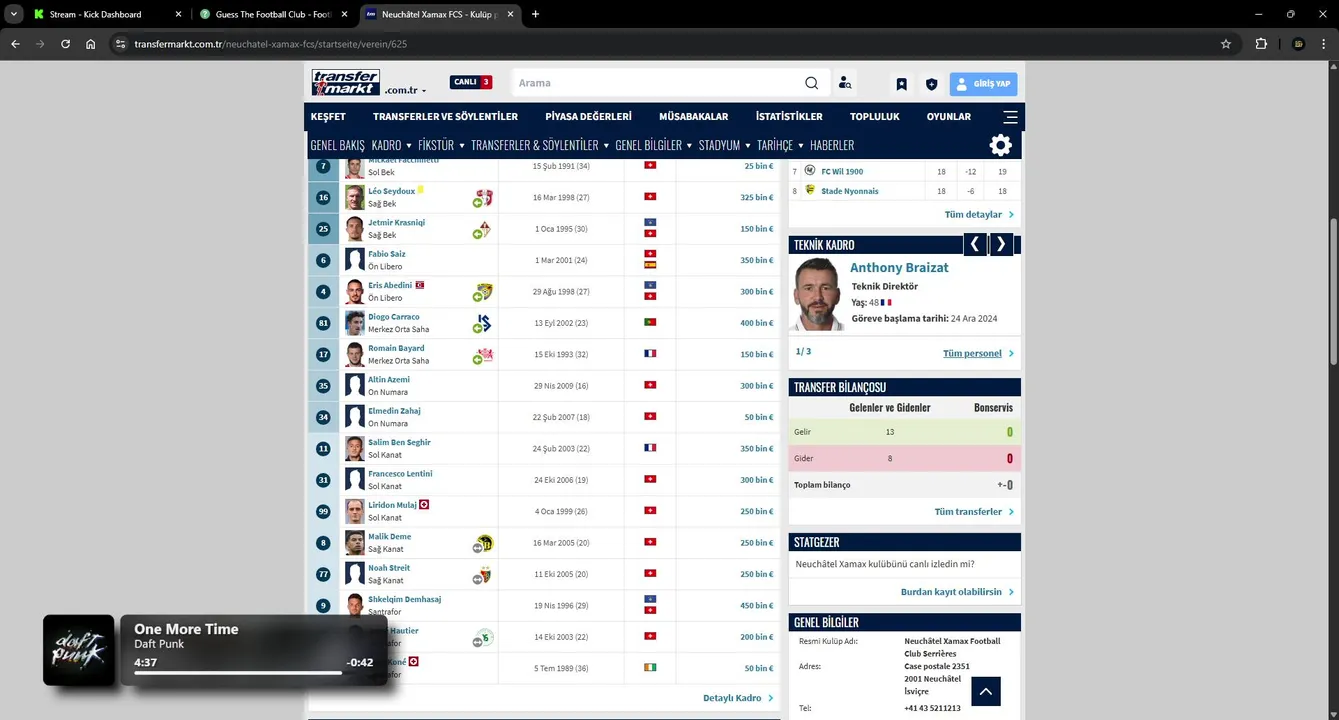1339x720 pixels.
Task: Click Eris Abedini's captain badge icon
Action: coord(420,285)
